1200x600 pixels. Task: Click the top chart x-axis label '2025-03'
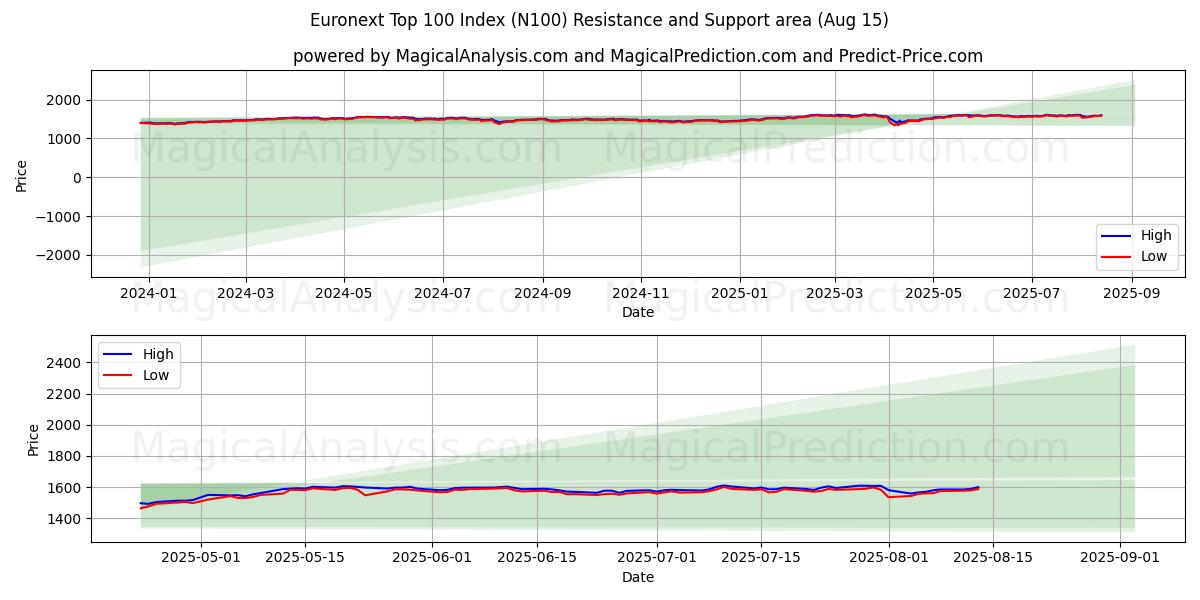pos(835,294)
